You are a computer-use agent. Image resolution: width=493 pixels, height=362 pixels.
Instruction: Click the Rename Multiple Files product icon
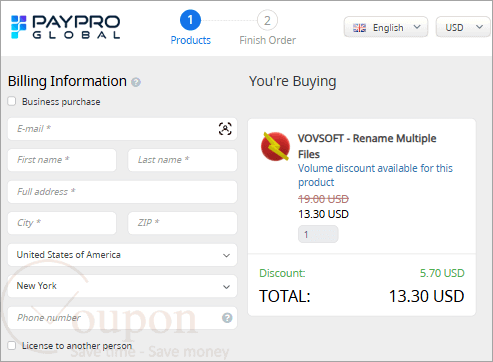(275, 146)
